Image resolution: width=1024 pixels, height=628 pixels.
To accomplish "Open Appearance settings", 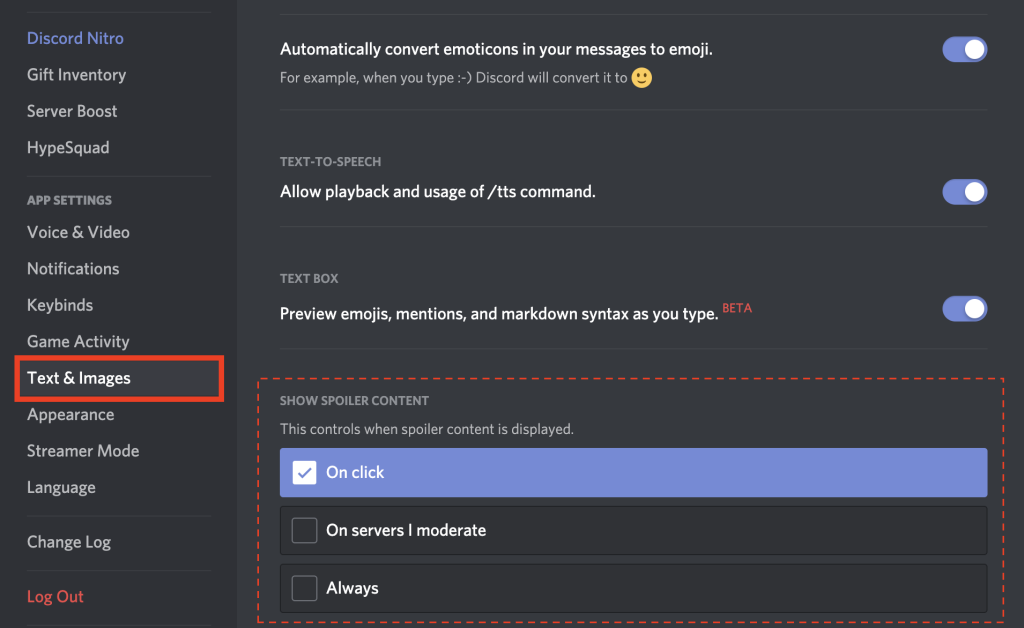I will (x=71, y=415).
